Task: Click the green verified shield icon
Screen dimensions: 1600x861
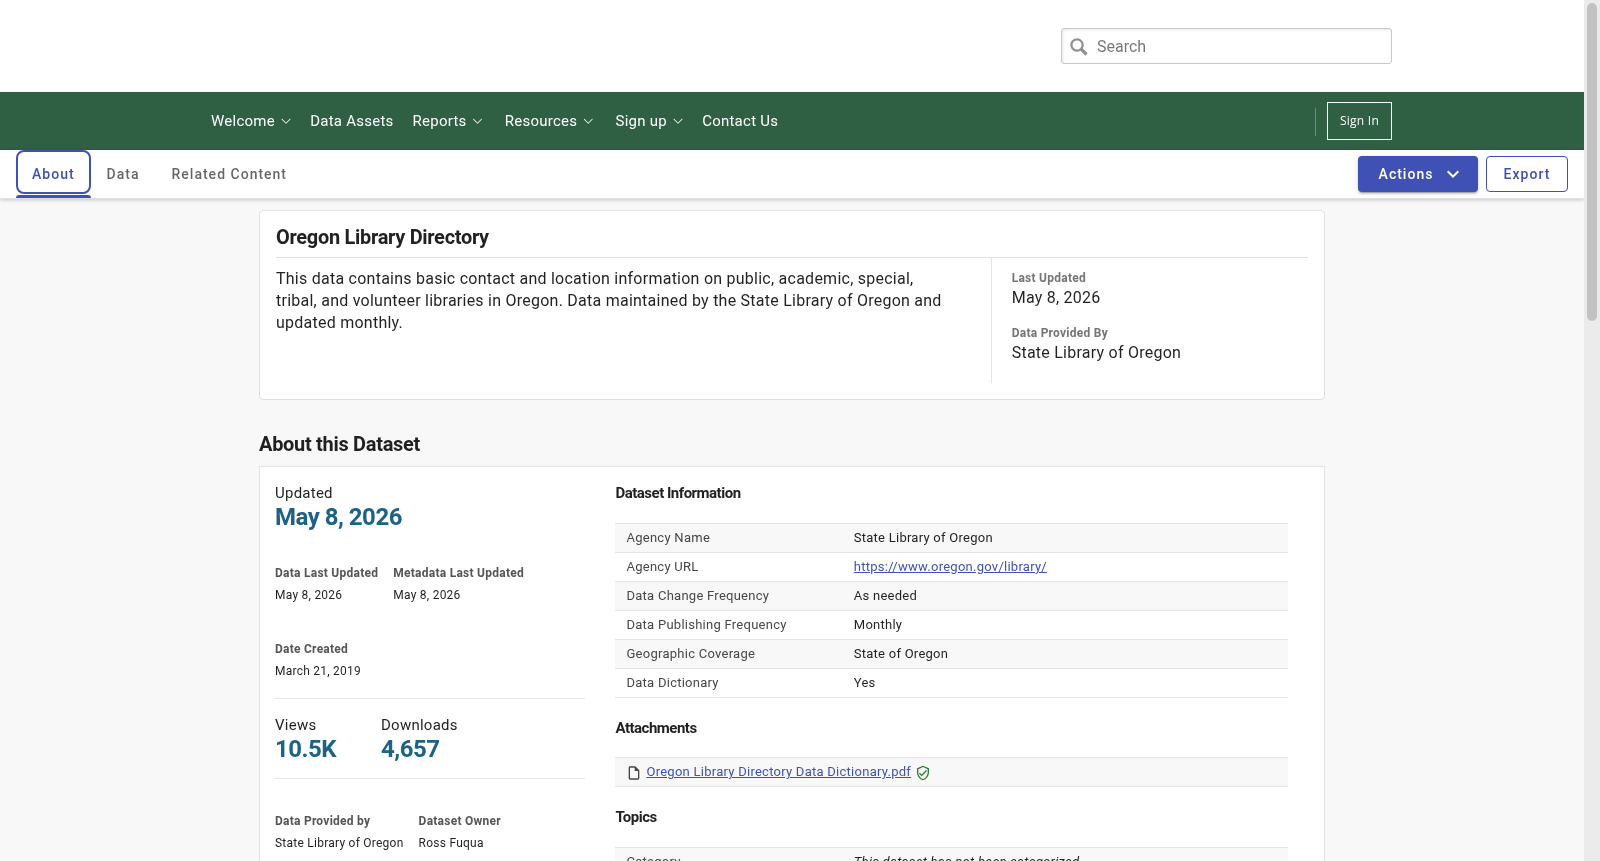Action: (923, 773)
